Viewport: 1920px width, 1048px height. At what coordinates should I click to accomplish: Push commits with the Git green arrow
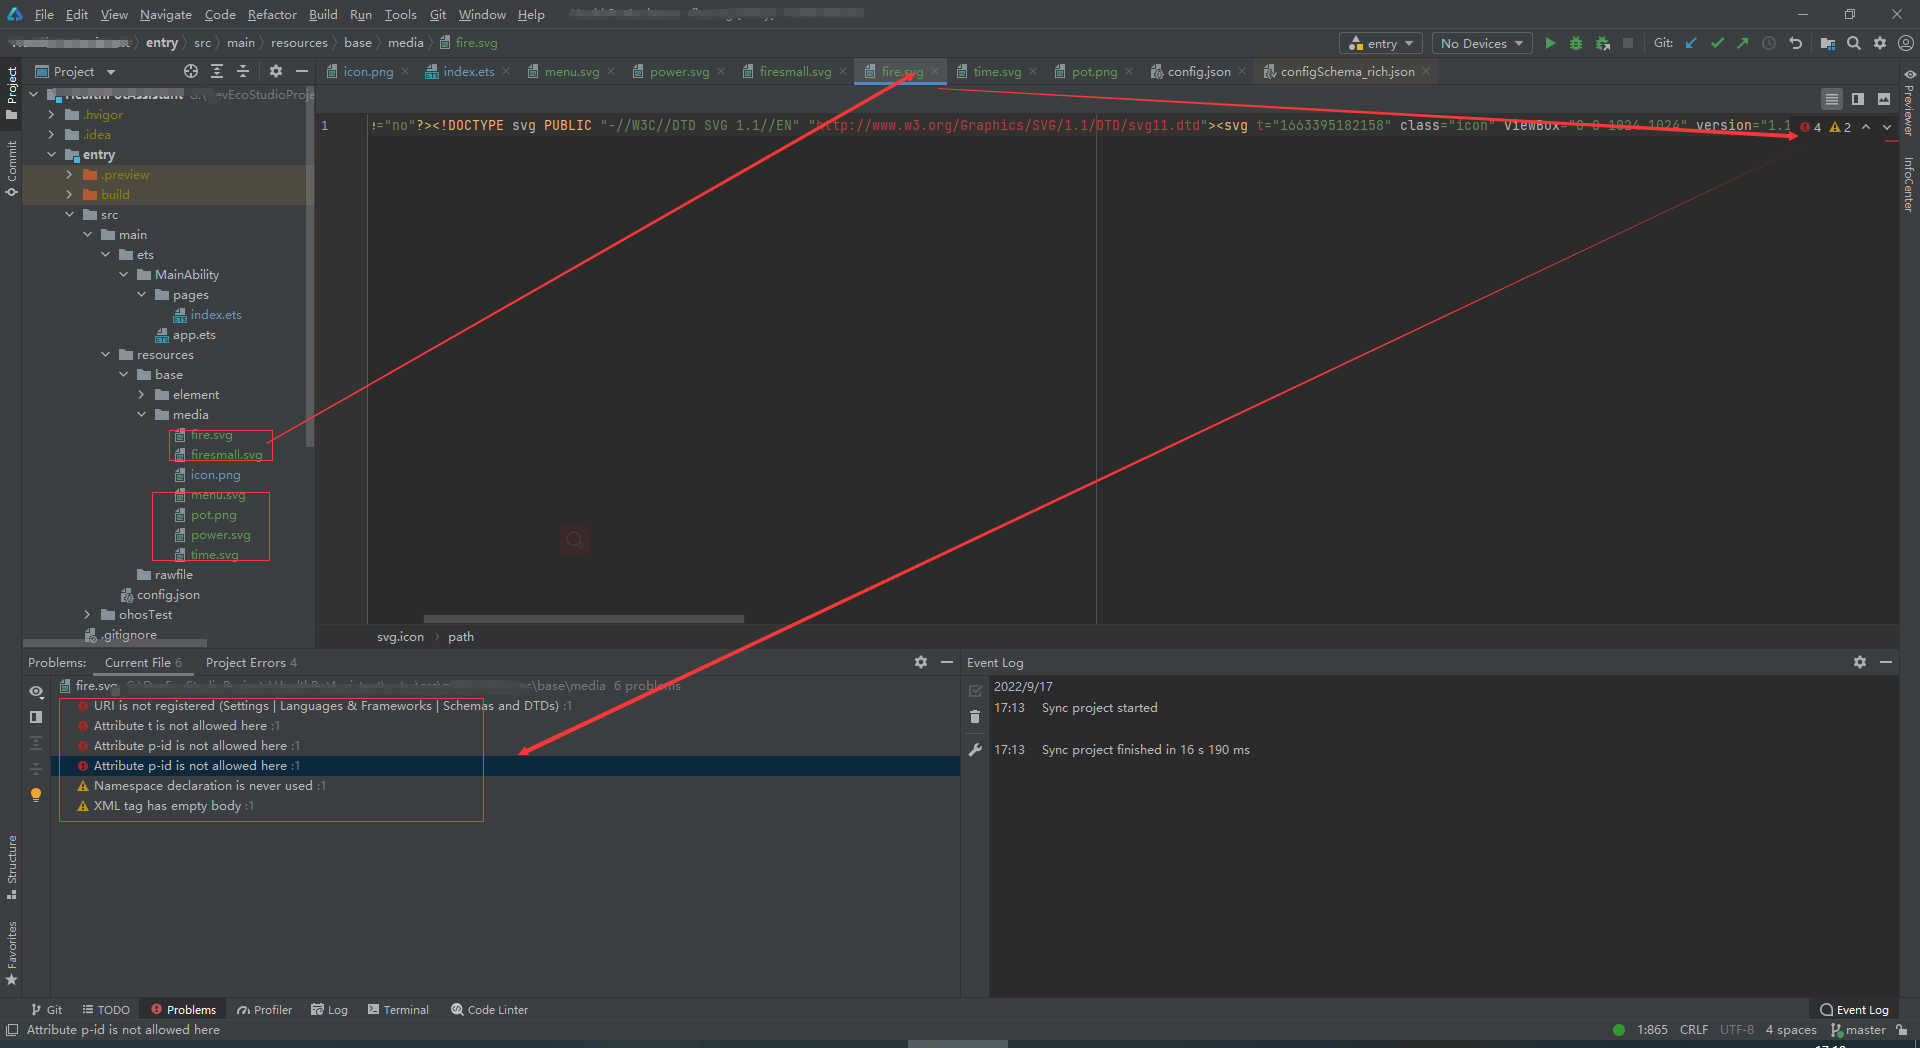(1743, 43)
